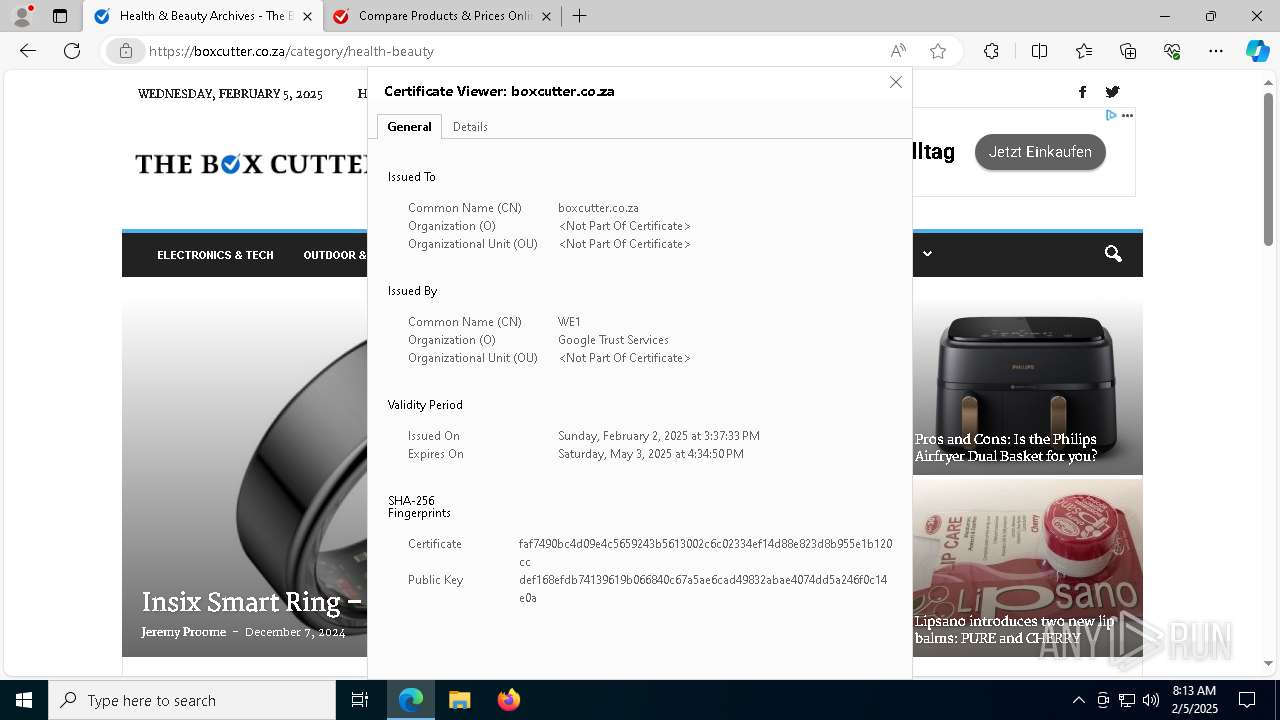Screen dimensions: 1280x720
Task: Click The Box Cutter logo
Action: (x=252, y=164)
